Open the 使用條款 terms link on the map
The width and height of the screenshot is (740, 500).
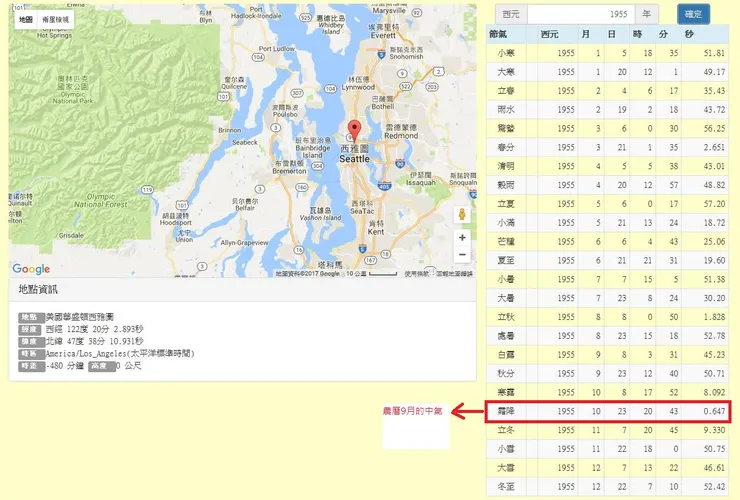(416, 273)
